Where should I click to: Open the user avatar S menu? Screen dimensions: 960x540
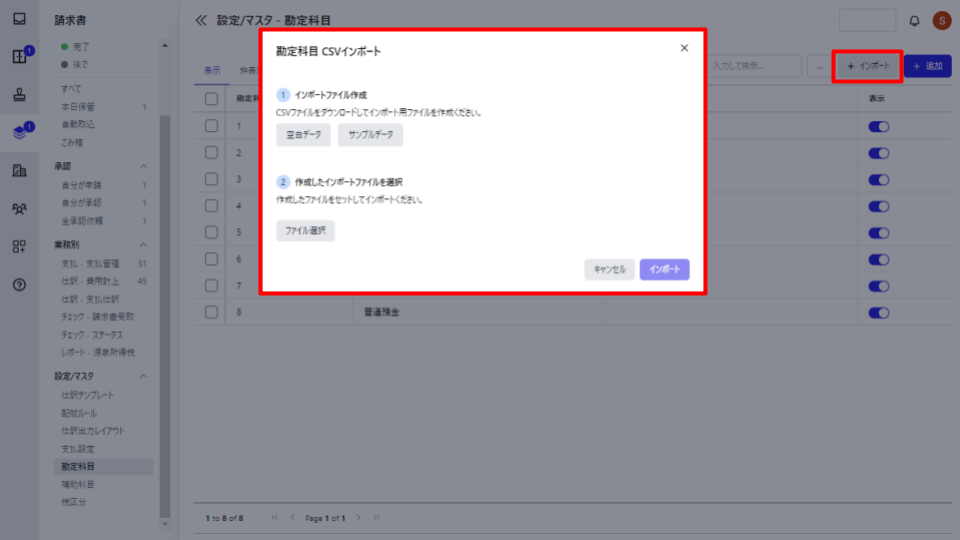(942, 20)
